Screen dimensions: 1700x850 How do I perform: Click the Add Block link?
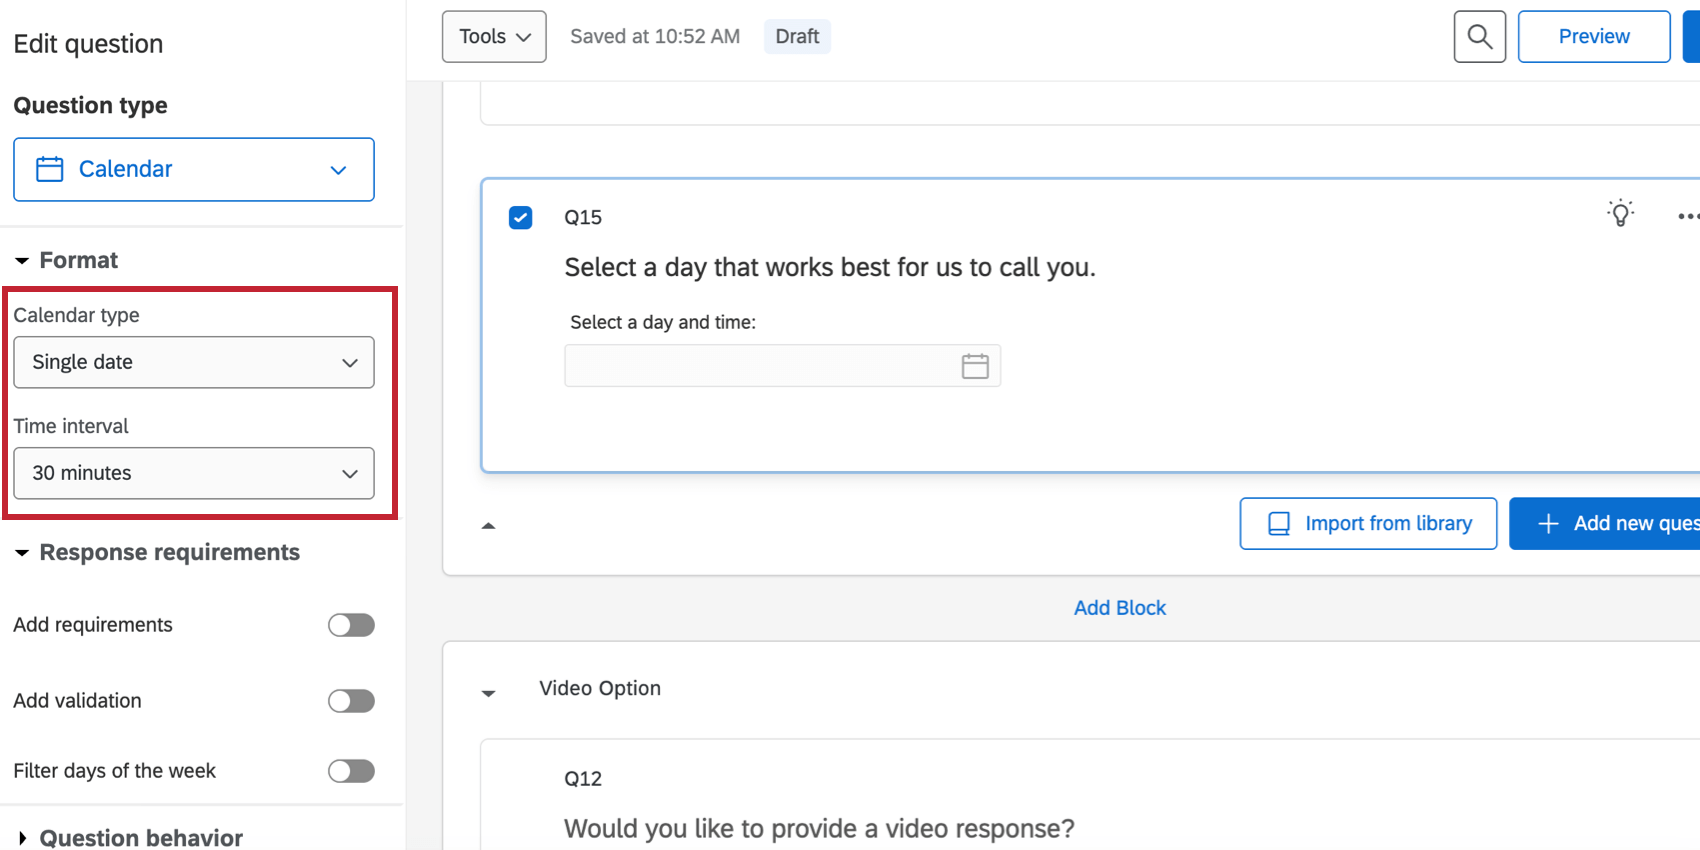point(1119,607)
